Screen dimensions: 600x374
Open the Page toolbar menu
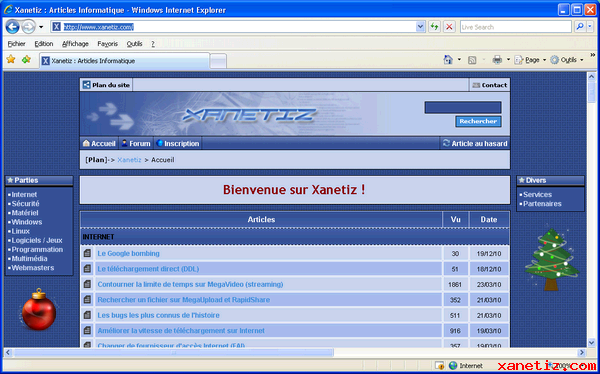[530, 60]
